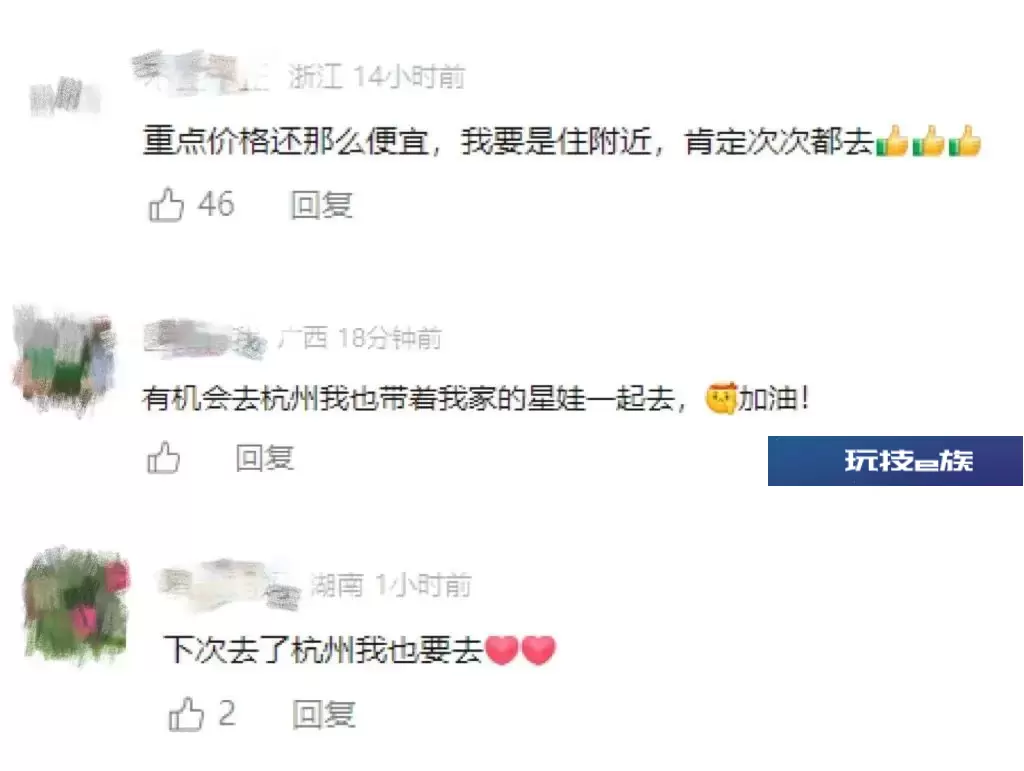Screen dimensions: 1024x771
Task: Like the Hunan comment with 2 likes
Action: (186, 714)
